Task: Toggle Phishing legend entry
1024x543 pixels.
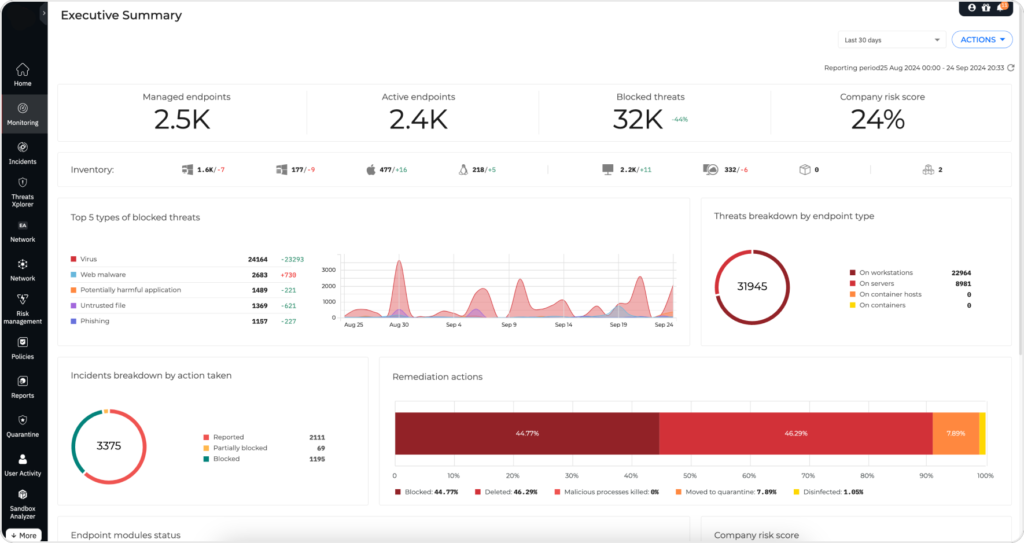Action: pos(90,321)
